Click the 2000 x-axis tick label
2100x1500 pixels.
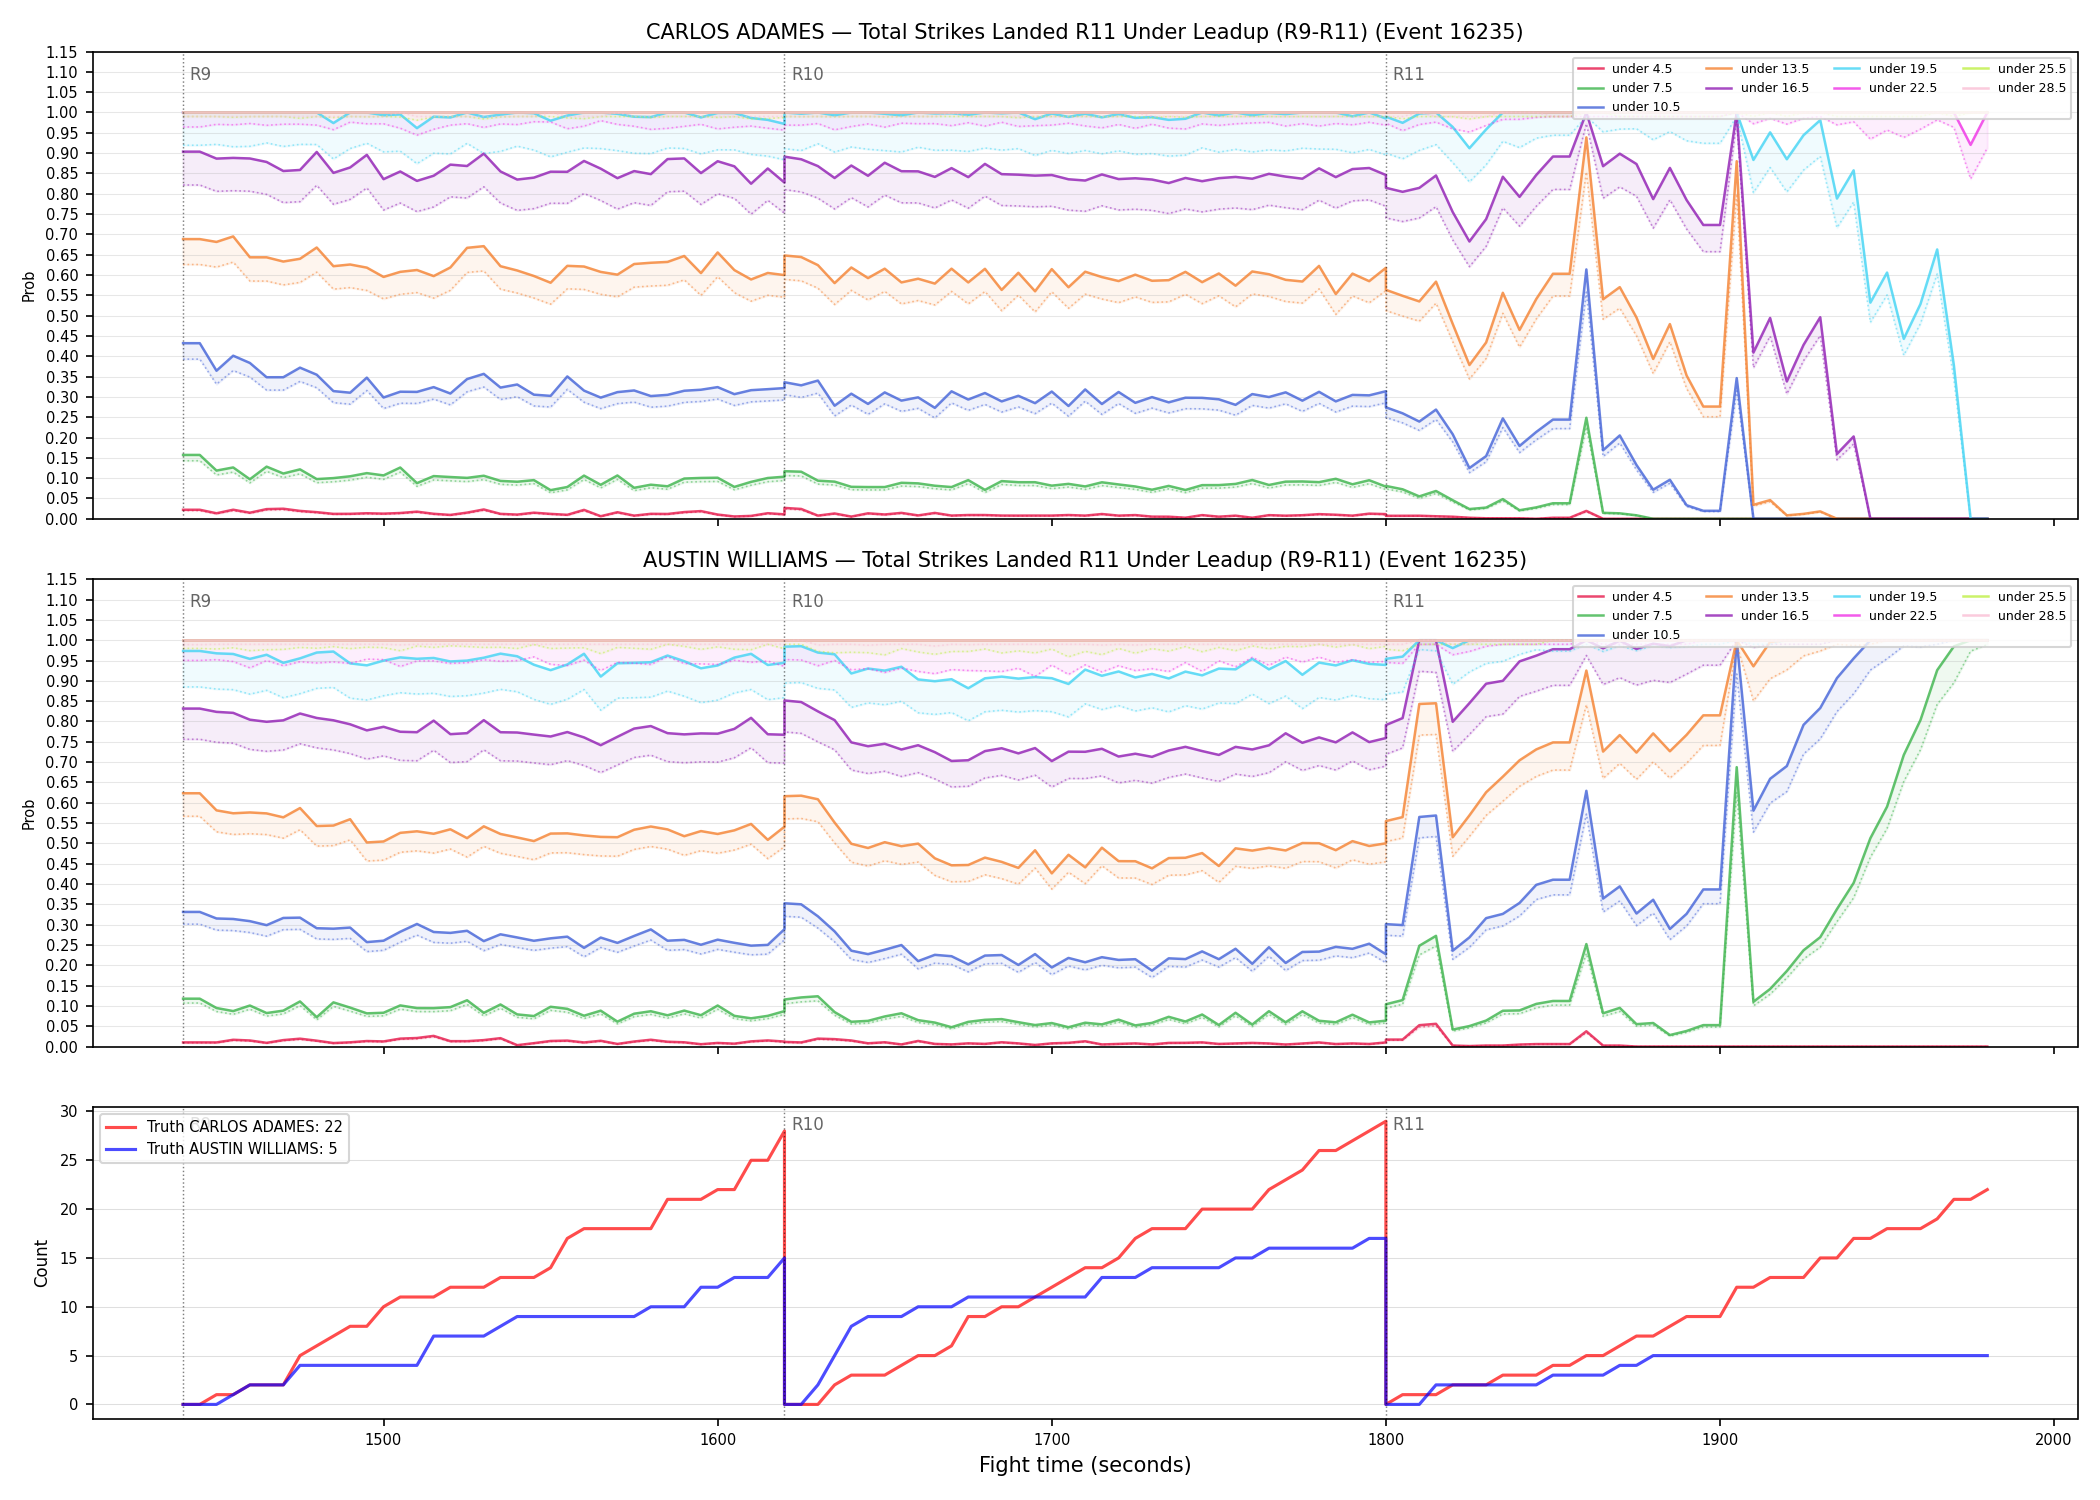(x=2053, y=1439)
